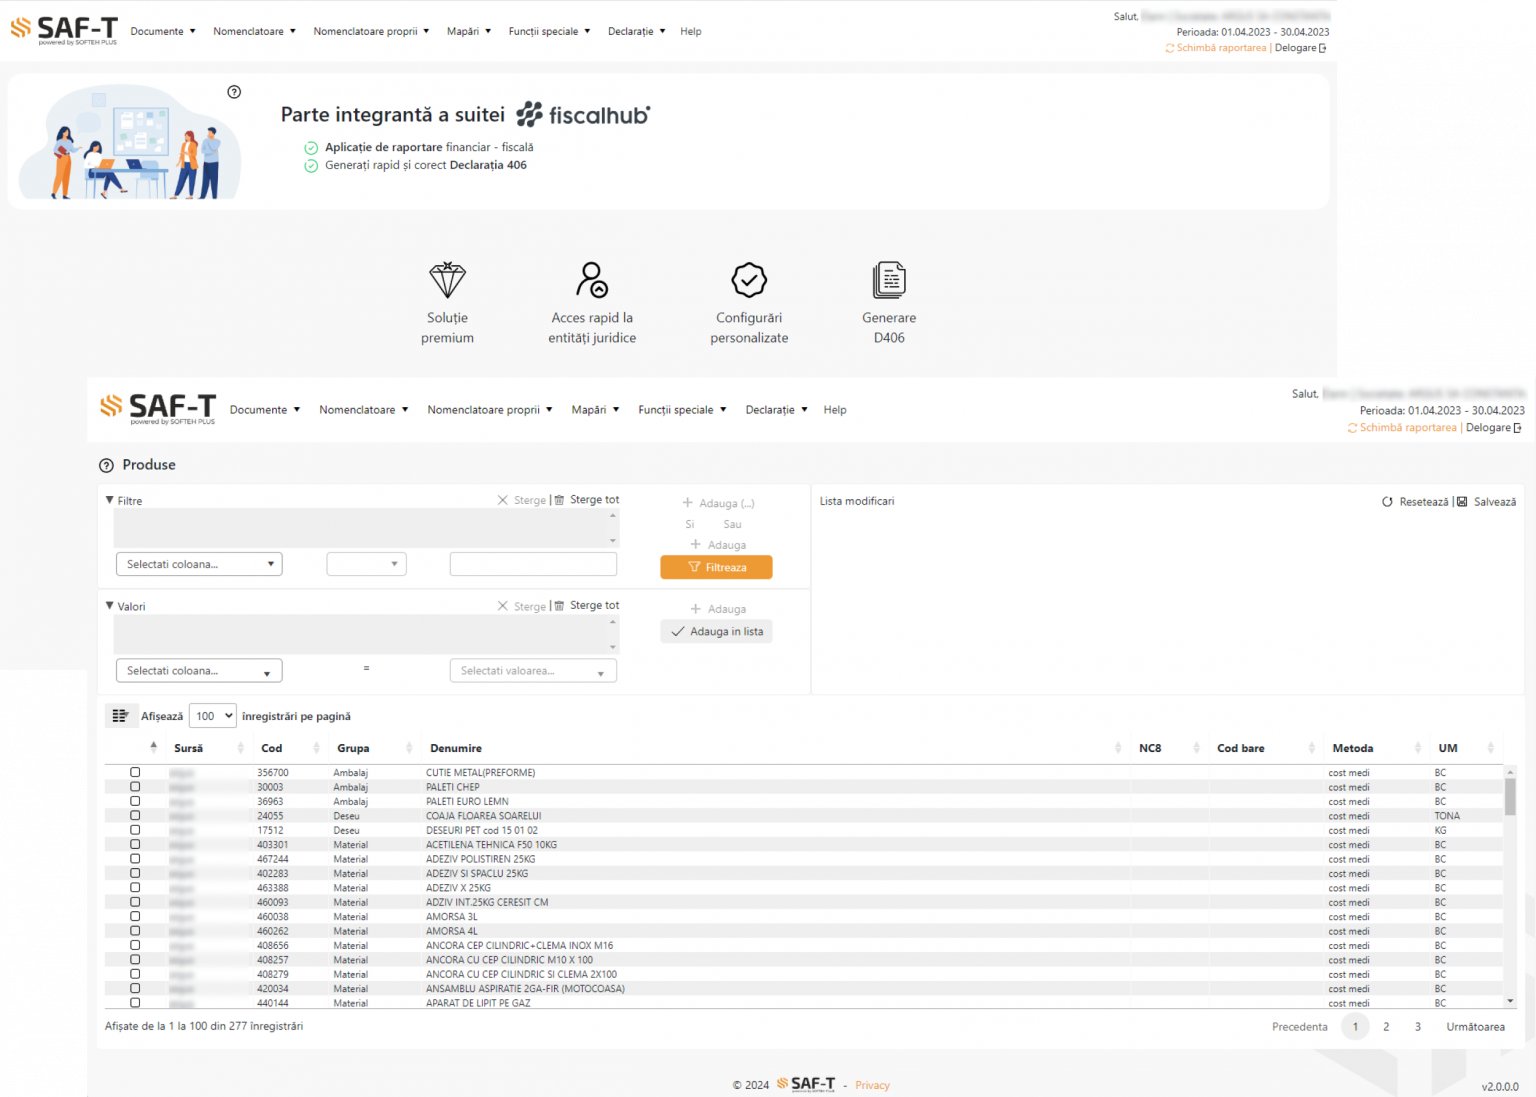Click the Soluție premium diamond icon
Viewport: 1536px width, 1097px height.
[x=447, y=280]
